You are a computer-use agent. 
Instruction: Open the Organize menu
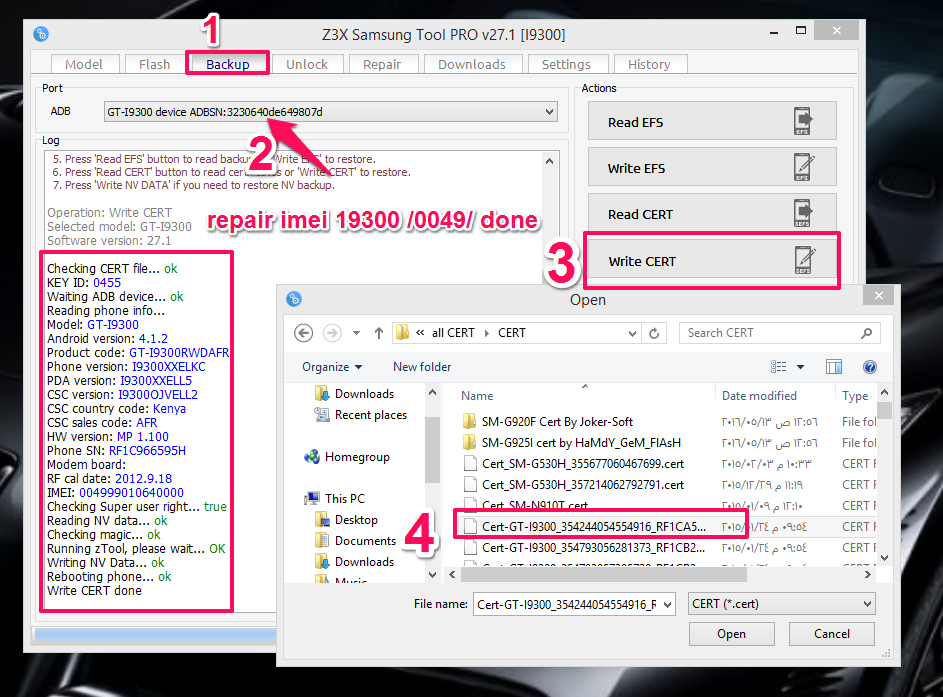tap(332, 367)
